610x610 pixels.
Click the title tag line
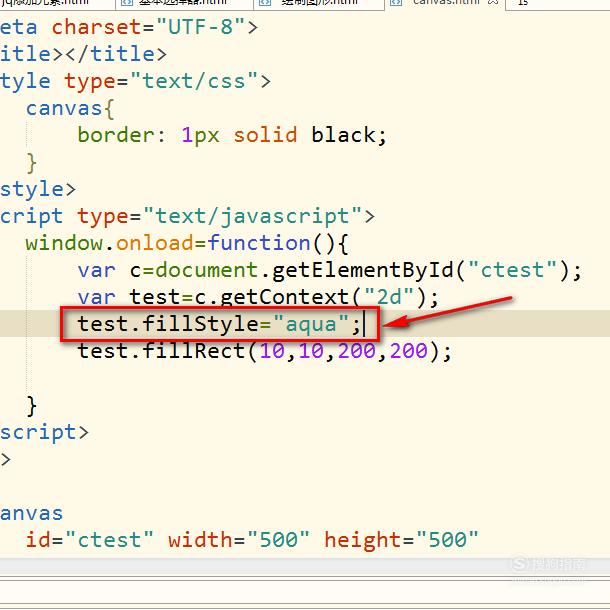(x=83, y=54)
